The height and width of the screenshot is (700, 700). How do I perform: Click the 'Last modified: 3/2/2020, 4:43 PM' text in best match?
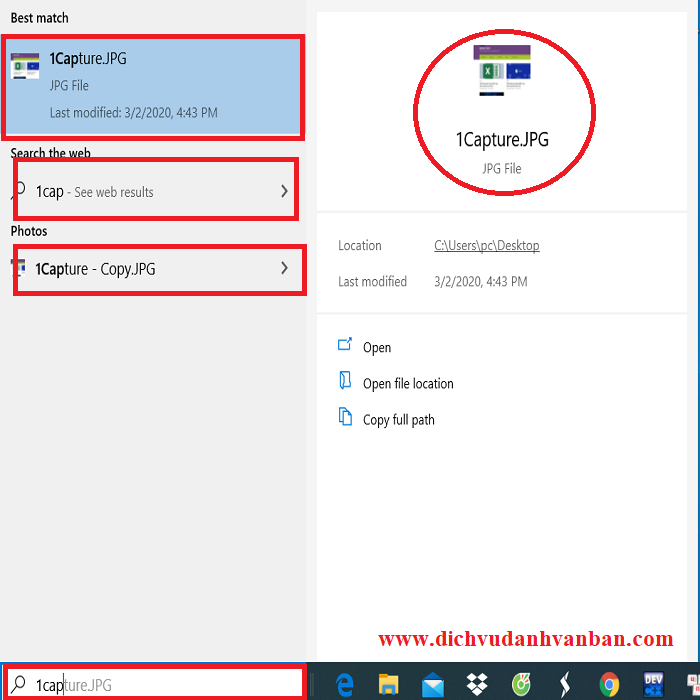[133, 112]
